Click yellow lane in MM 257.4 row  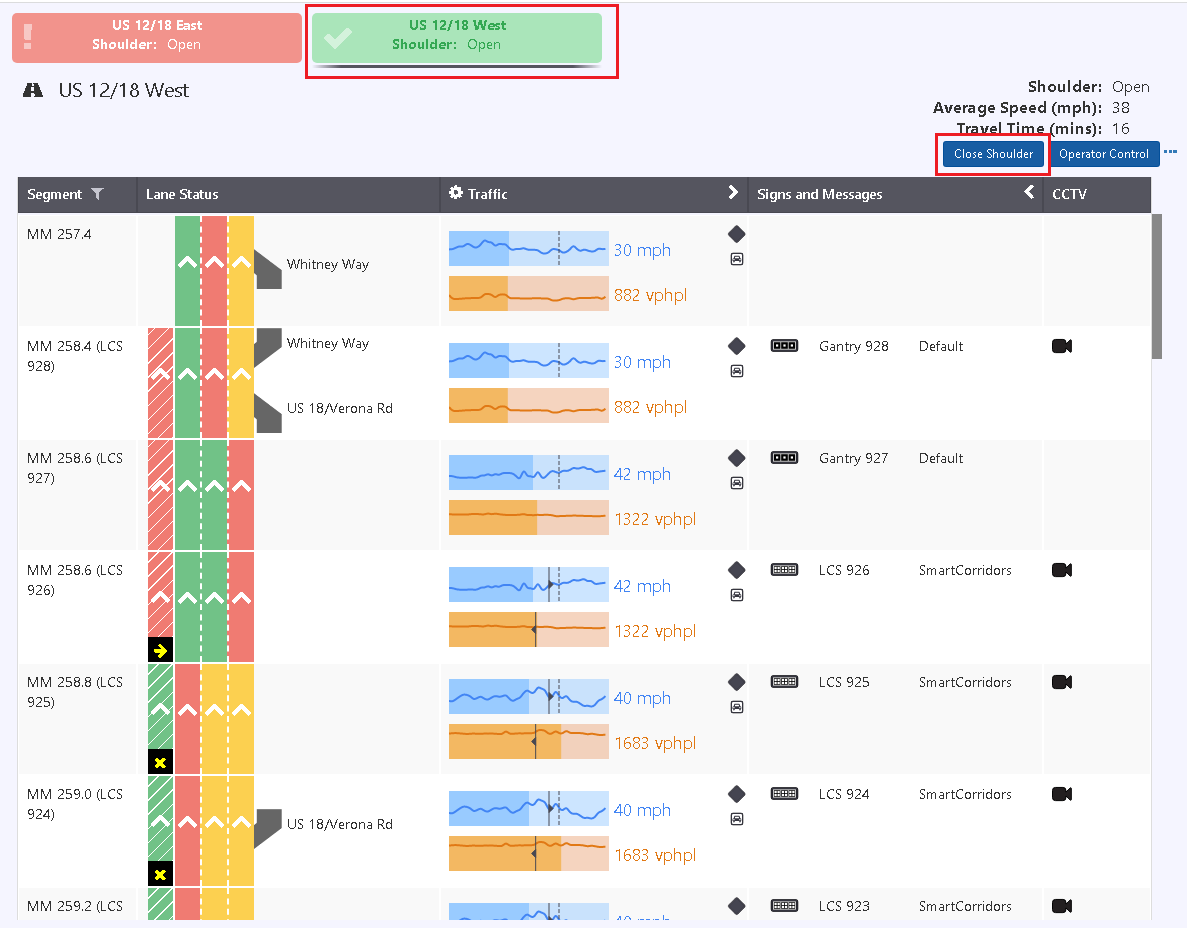(241, 271)
